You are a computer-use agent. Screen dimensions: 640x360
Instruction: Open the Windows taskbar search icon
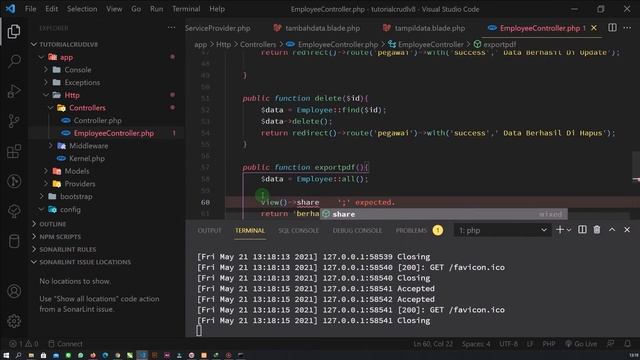pyautogui.click(x=18, y=356)
